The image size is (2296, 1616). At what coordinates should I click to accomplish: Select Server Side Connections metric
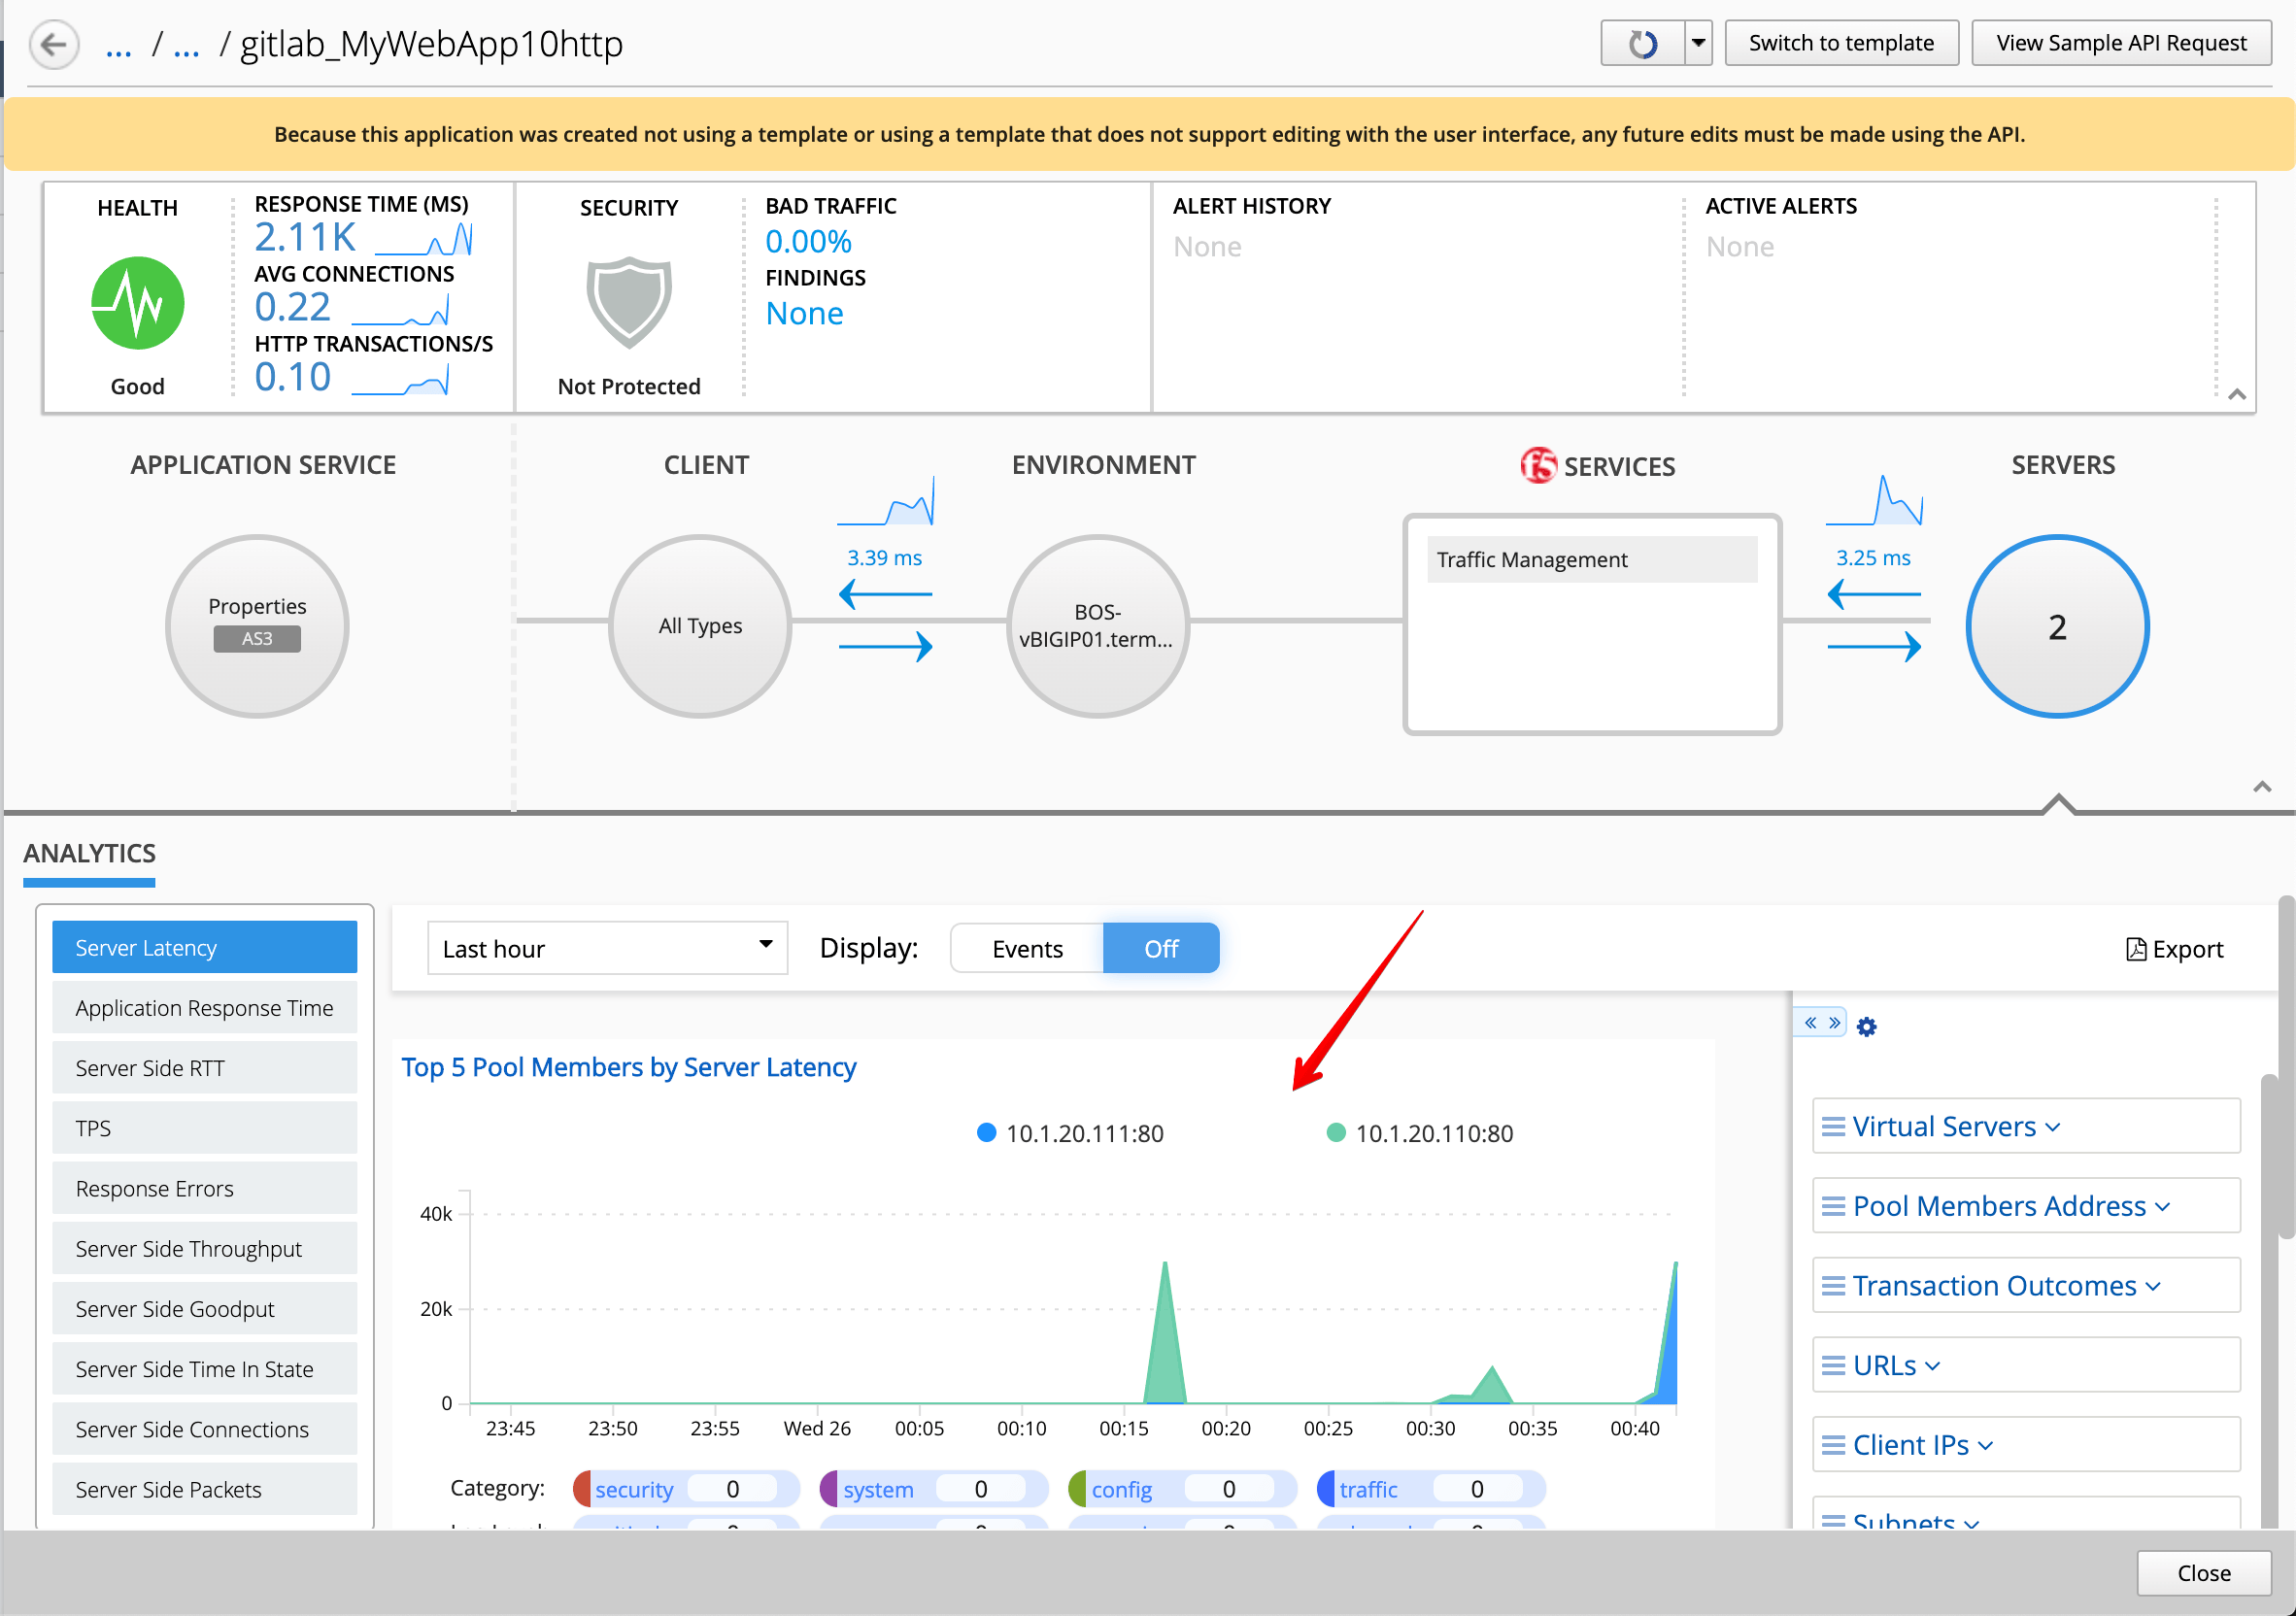click(205, 1430)
